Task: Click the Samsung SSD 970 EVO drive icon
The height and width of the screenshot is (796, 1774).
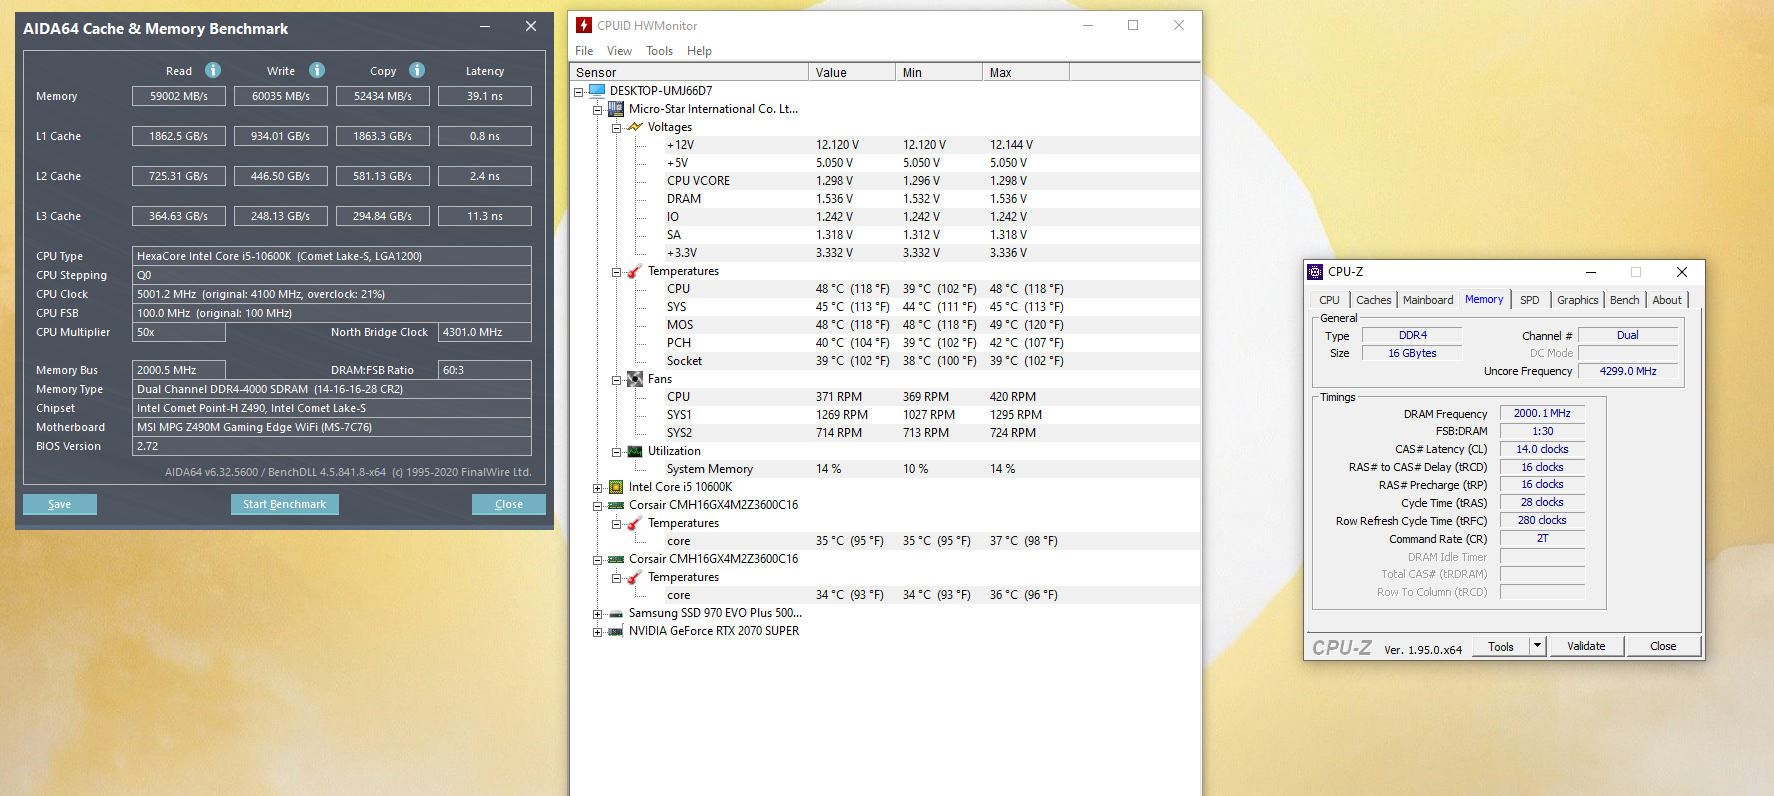Action: coord(616,613)
